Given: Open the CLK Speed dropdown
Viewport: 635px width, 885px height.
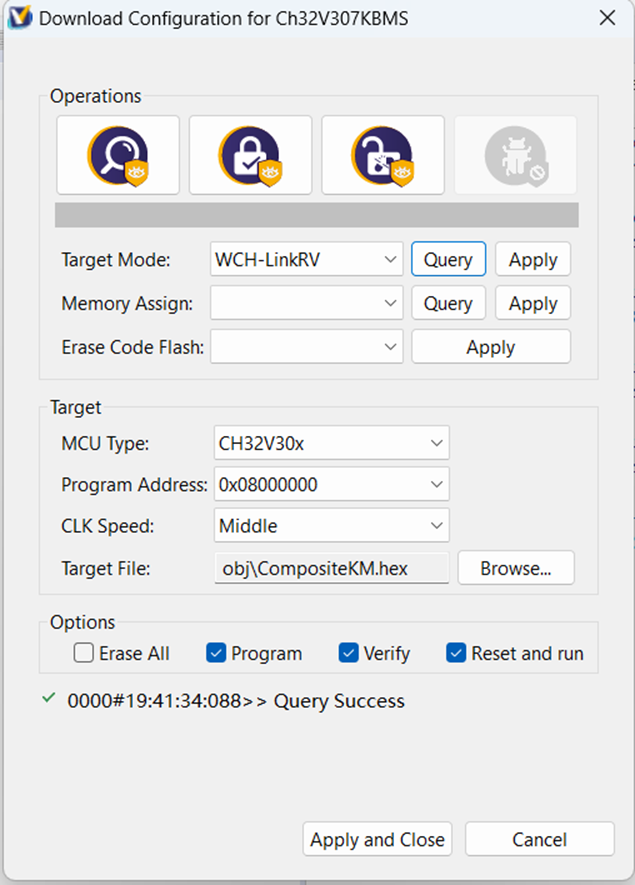Looking at the screenshot, I should click(x=331, y=525).
